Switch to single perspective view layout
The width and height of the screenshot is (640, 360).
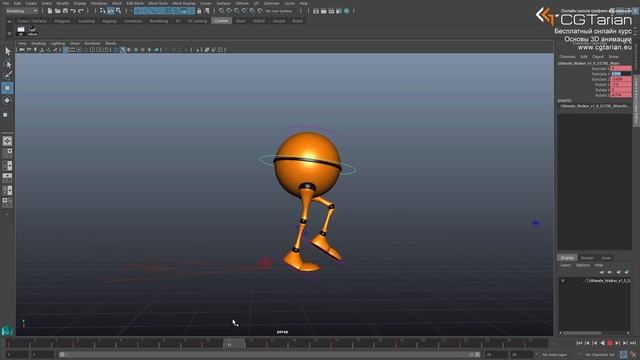point(7,141)
